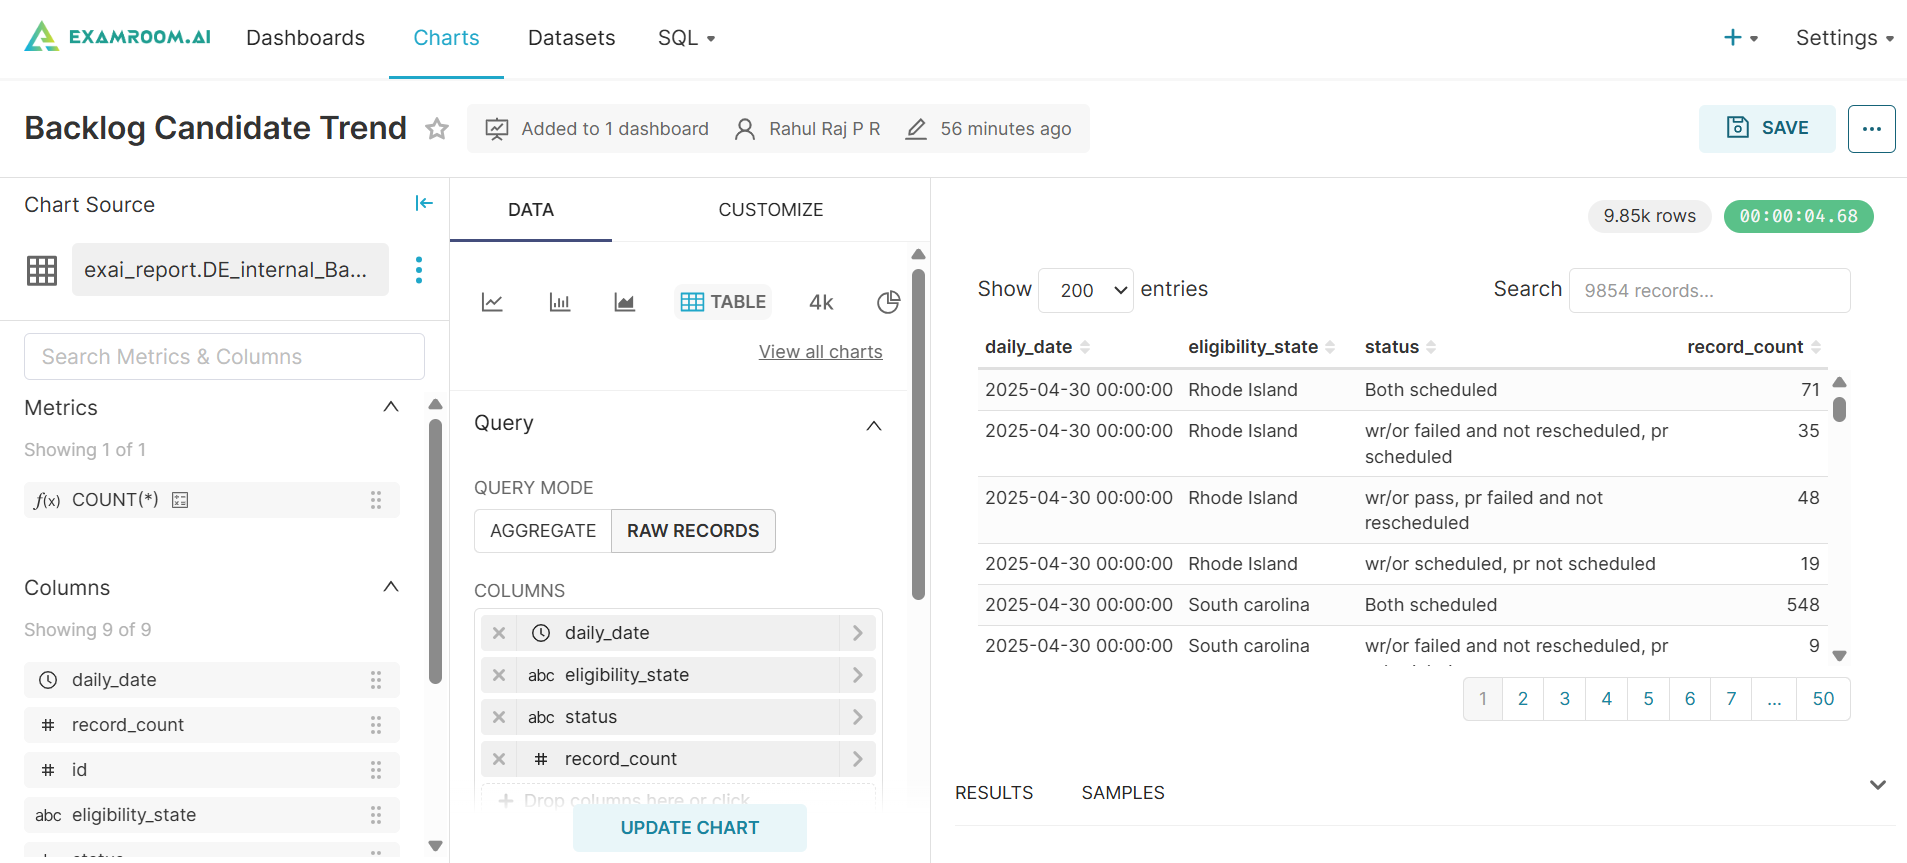Select the Big Number 4k chart icon
The image size is (1907, 863).
821,302
